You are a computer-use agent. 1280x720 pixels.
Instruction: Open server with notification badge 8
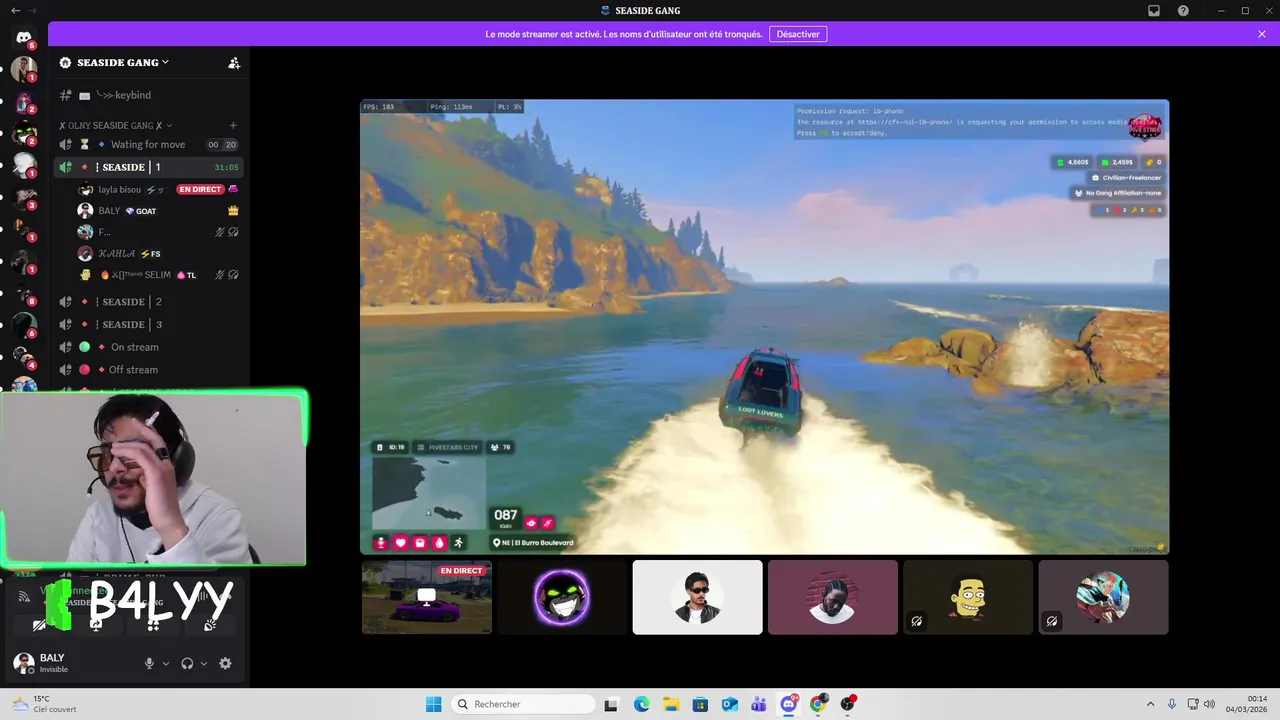click(24, 294)
